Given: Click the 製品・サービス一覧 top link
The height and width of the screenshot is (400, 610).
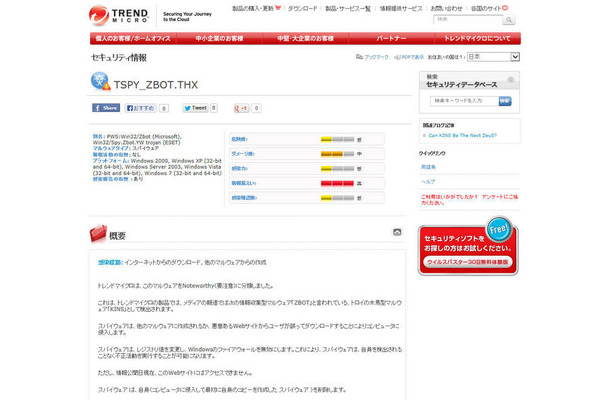Looking at the screenshot, I should pyautogui.click(x=348, y=8).
